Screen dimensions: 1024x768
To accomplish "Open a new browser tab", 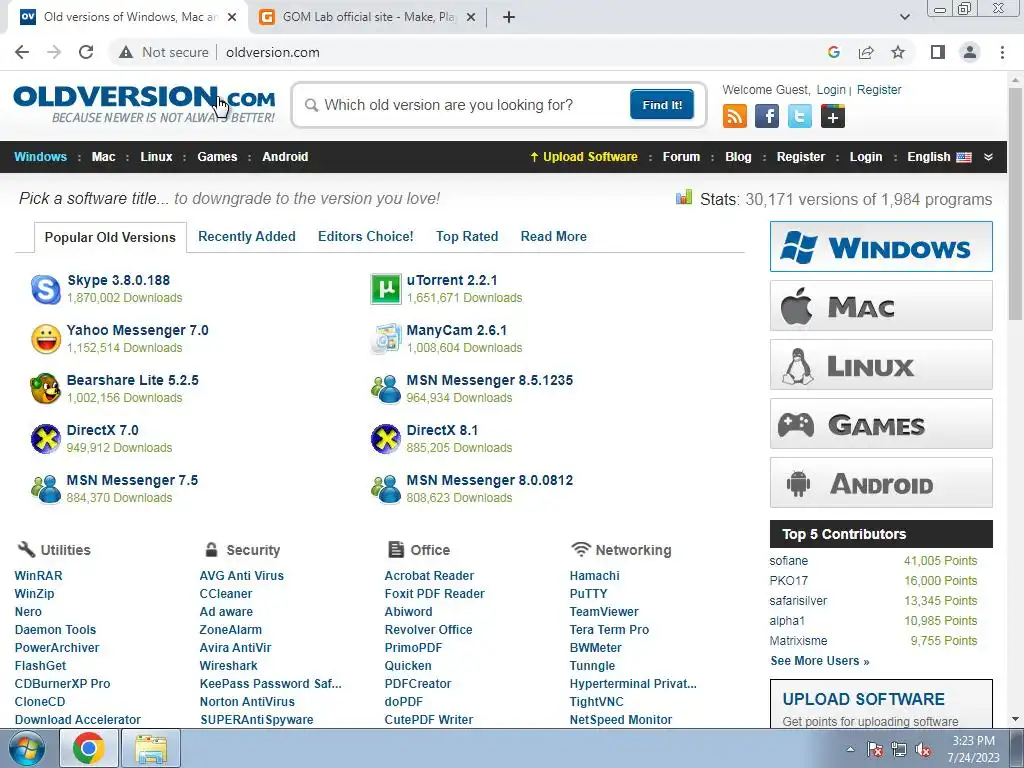I will [509, 17].
